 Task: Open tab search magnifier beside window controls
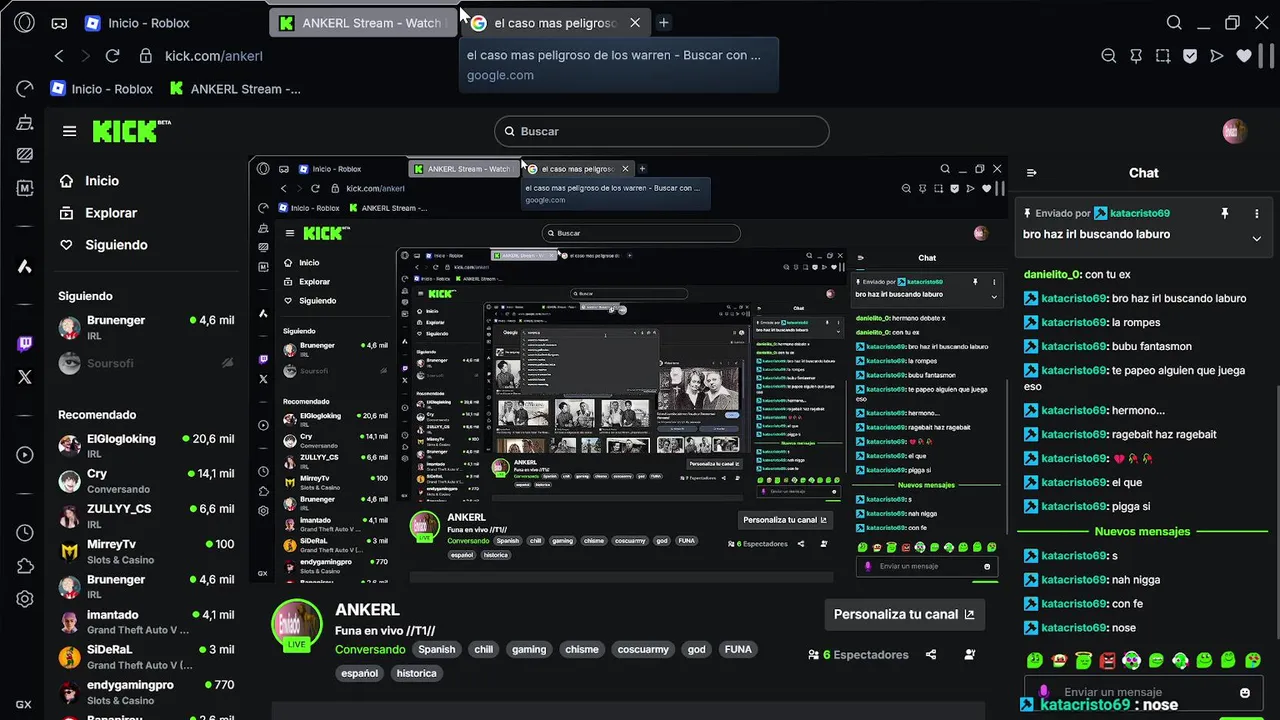pyautogui.click(x=1175, y=22)
